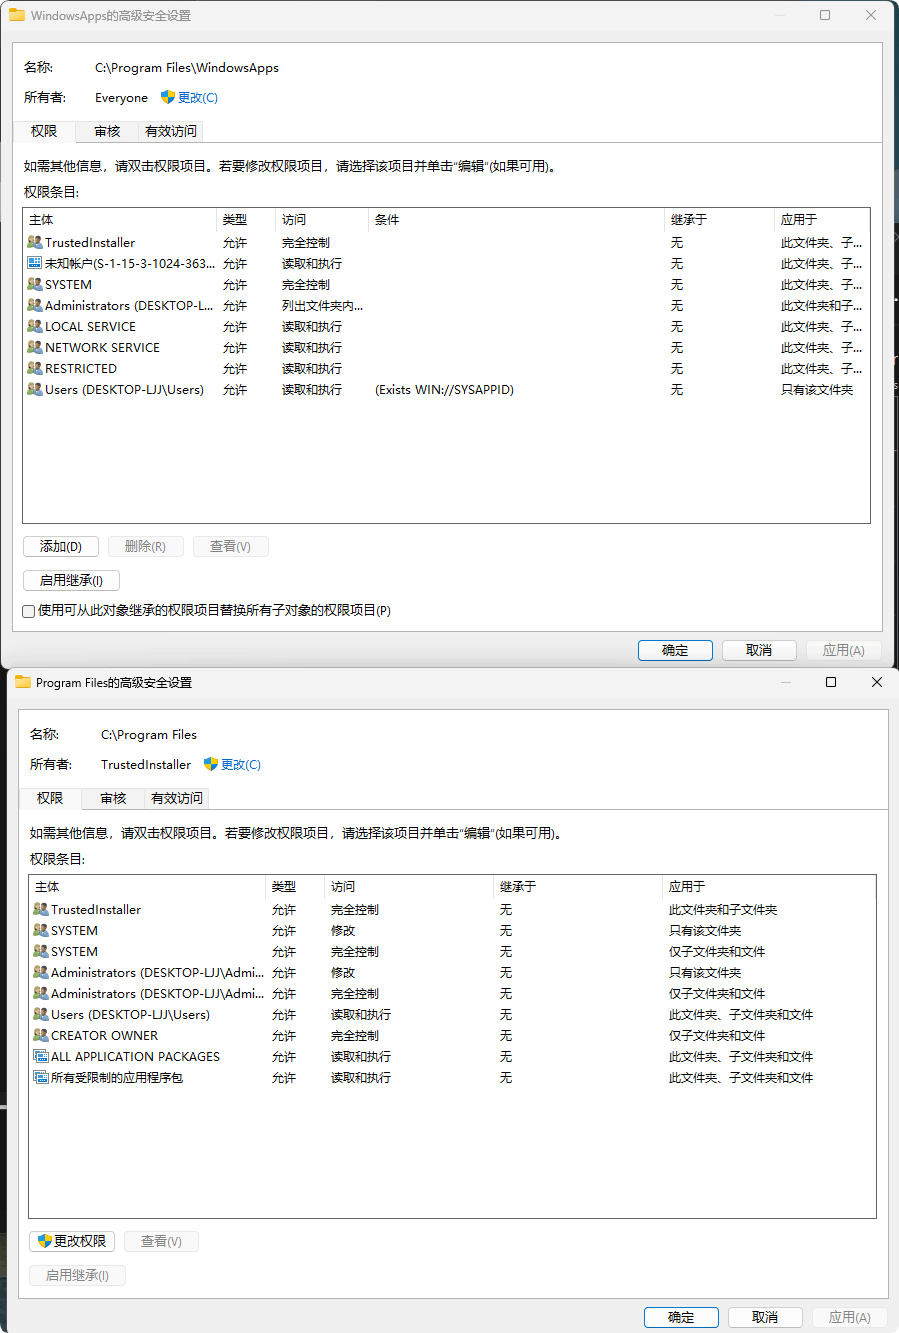The width and height of the screenshot is (899, 1333).
Task: Click icon of 所有受限制的应用程序包 entry
Action: [x=41, y=1077]
